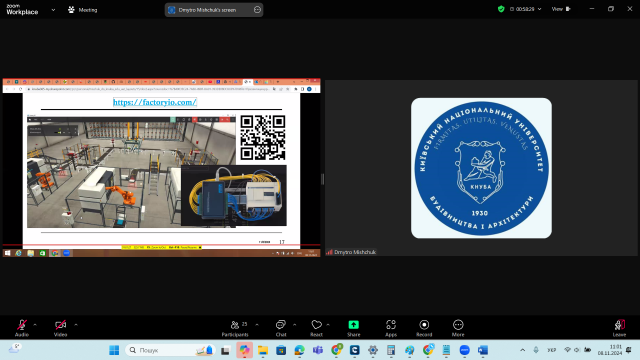Show hidden system tray icons

[x=522, y=350]
